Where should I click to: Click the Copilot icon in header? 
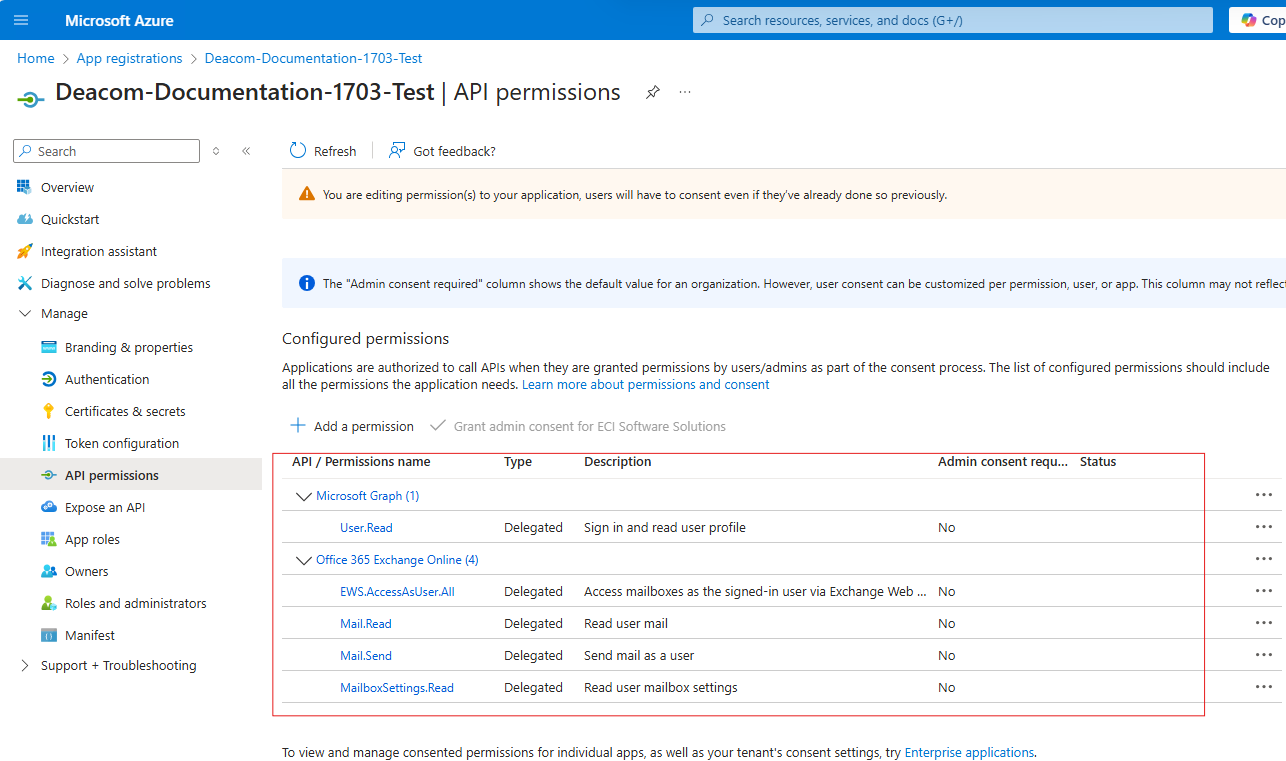coord(1249,20)
